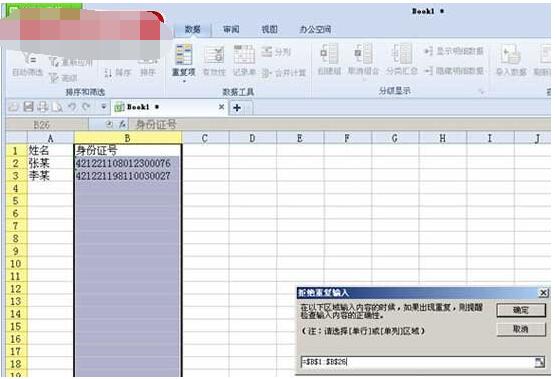
Task: Close the 拒绝重复输入 dialog
Action: (x=543, y=293)
